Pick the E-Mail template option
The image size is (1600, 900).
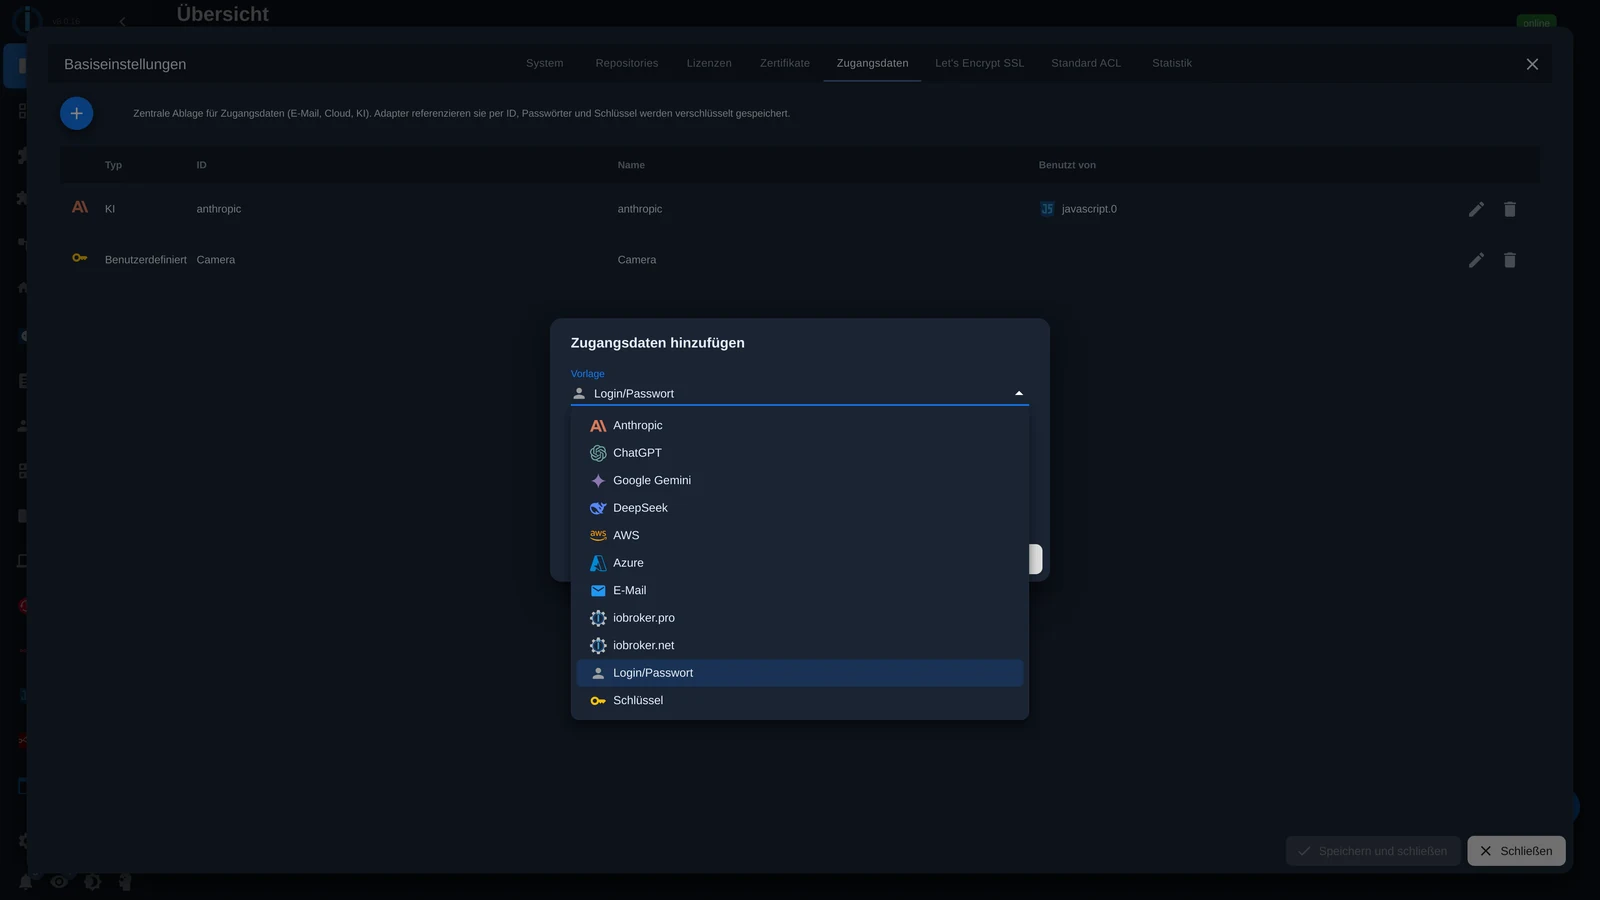(x=800, y=591)
